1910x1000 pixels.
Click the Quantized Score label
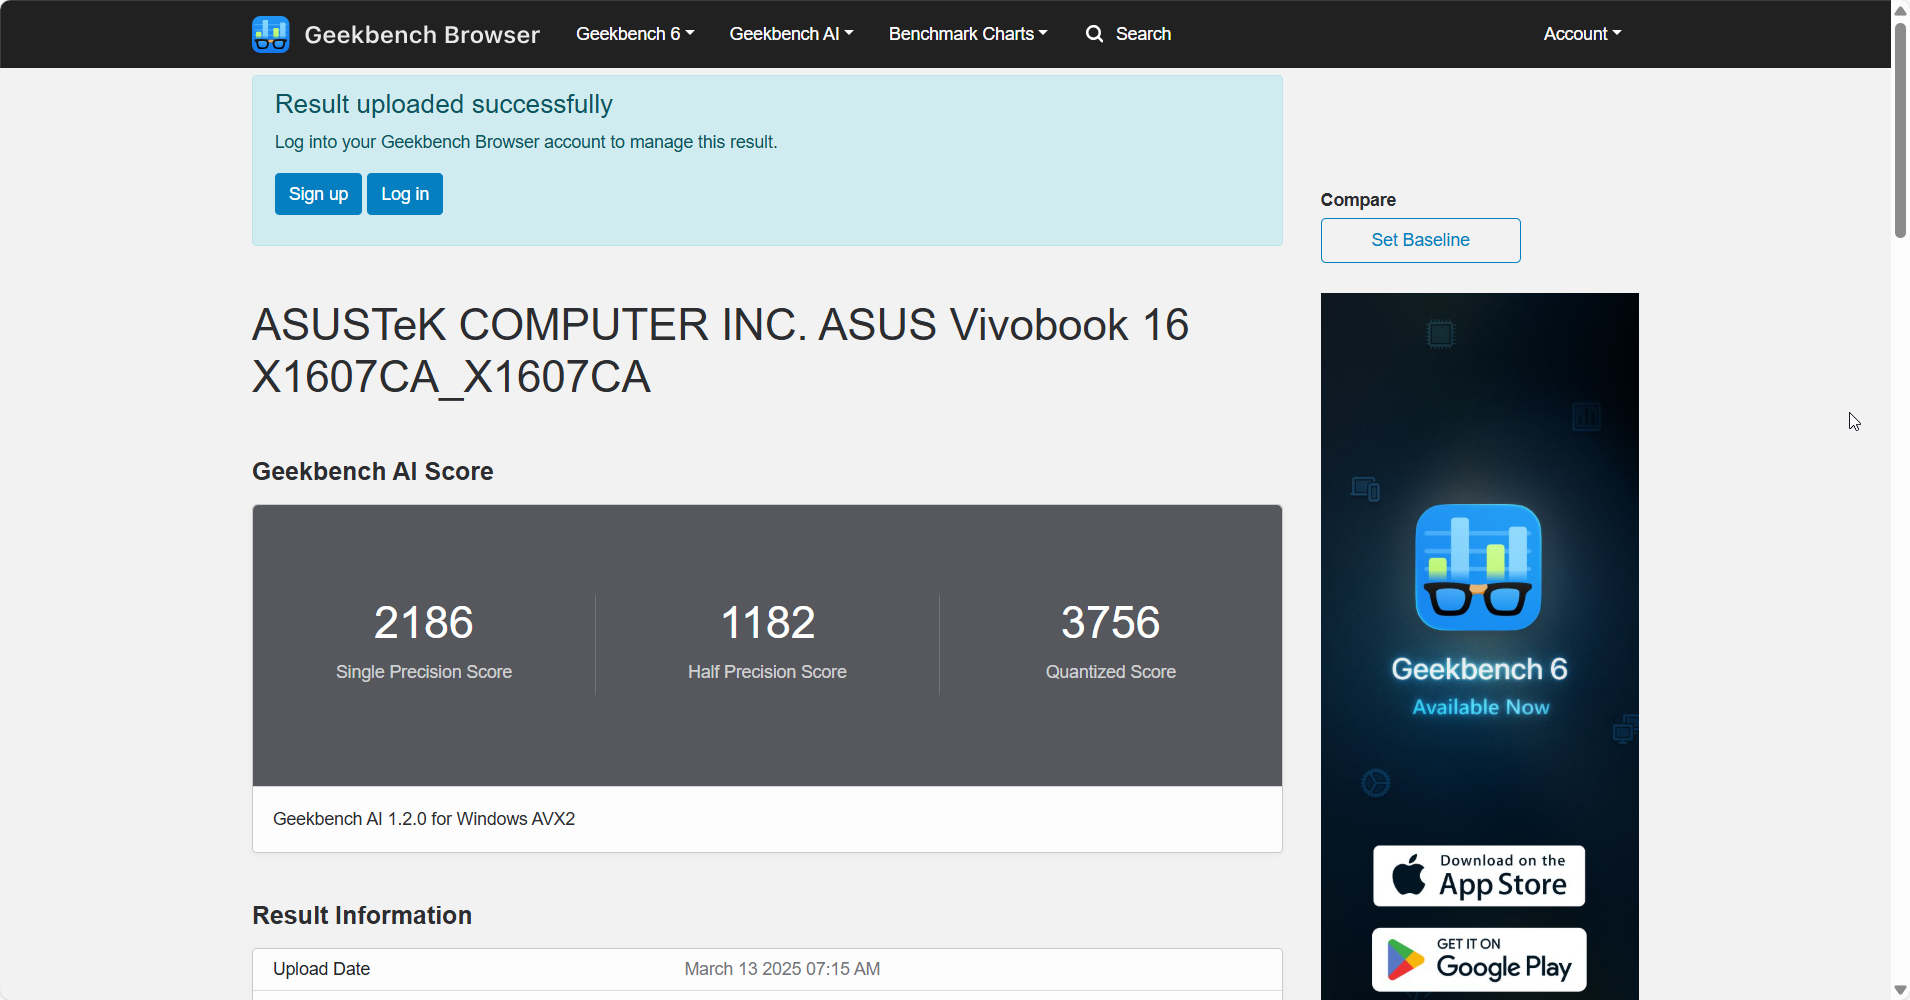[1111, 672]
